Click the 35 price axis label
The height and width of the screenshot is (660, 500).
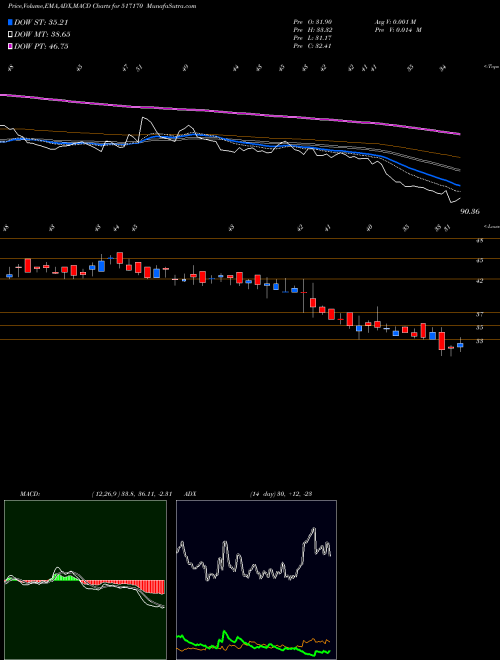479,327
